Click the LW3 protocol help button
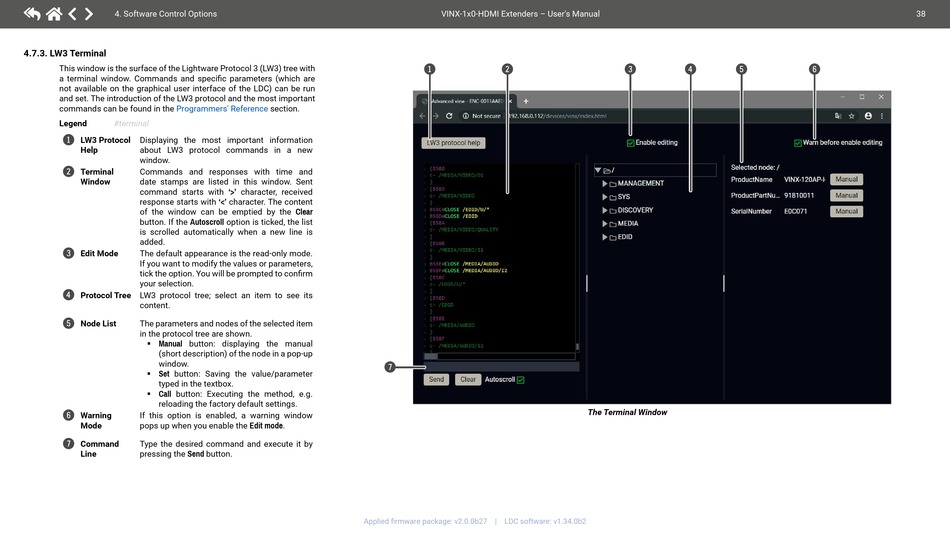950x533 pixels. point(453,143)
